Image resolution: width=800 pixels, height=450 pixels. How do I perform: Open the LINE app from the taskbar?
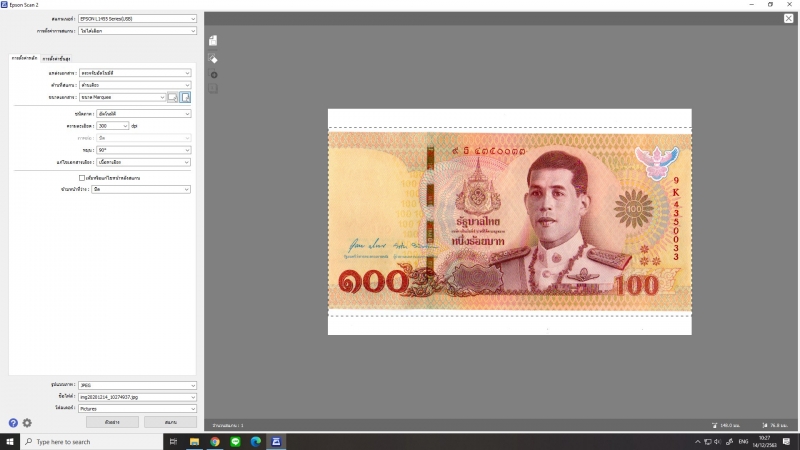235,442
